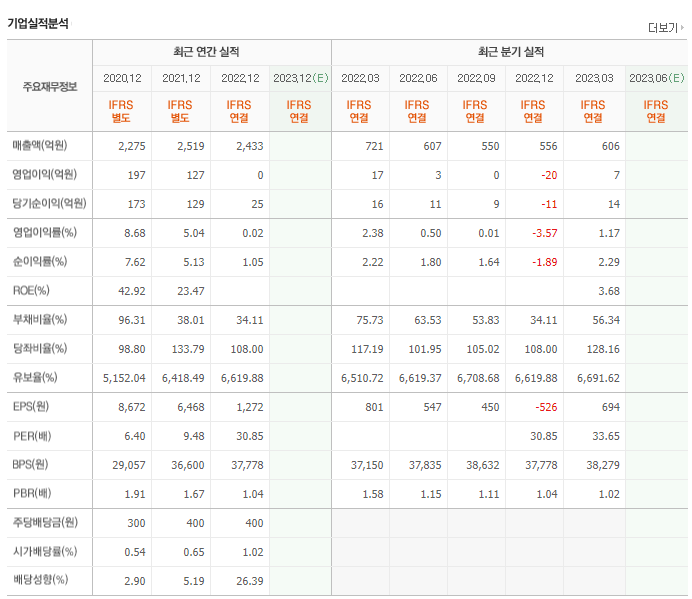Click the BPS(원) row label
This screenshot has width=692, height=599.
click(30, 464)
